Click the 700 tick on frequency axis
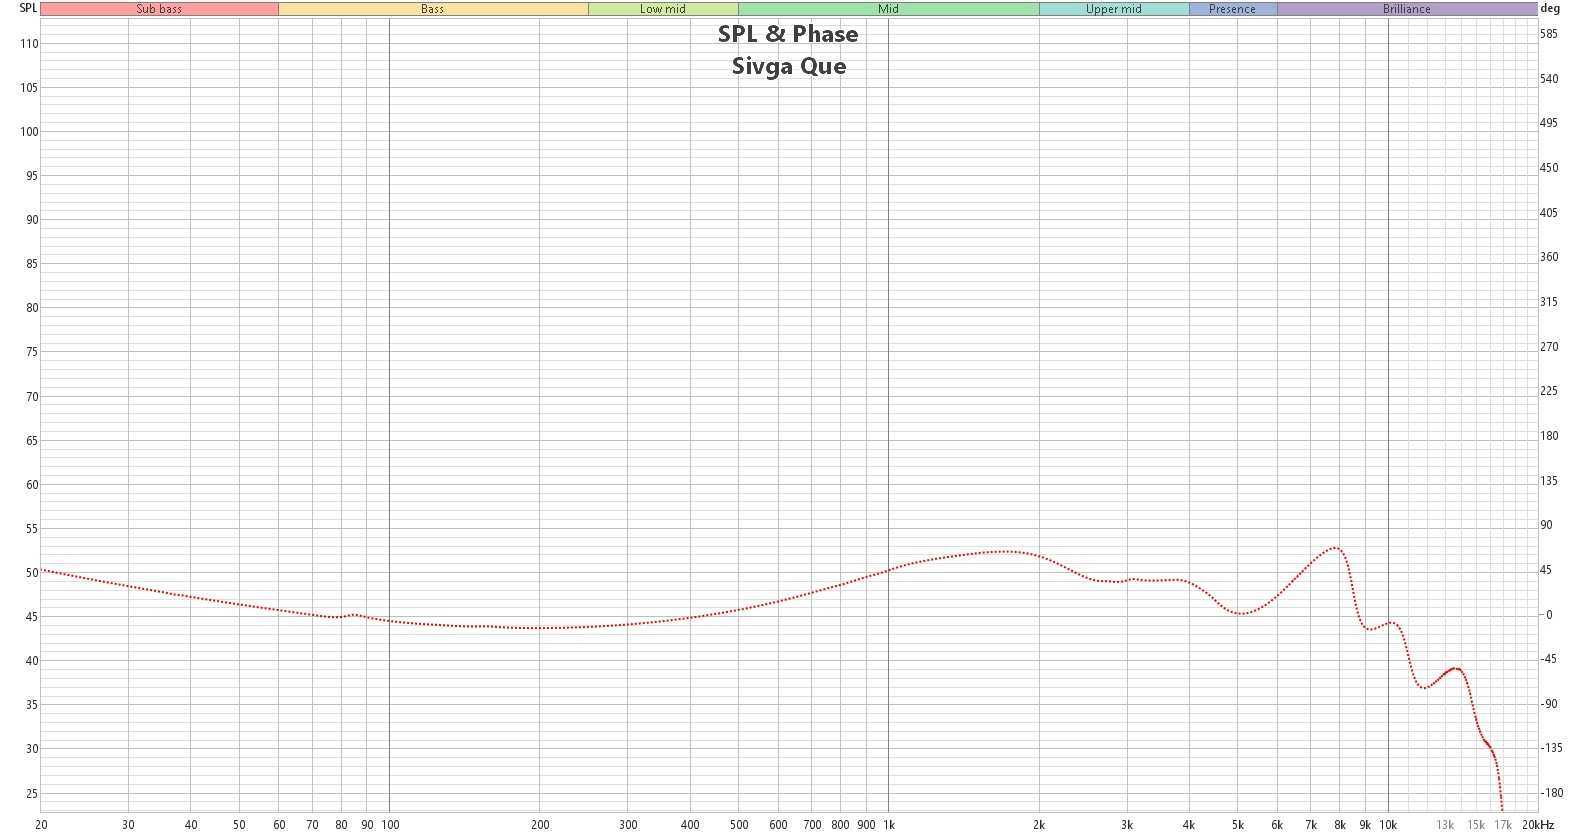 click(812, 825)
